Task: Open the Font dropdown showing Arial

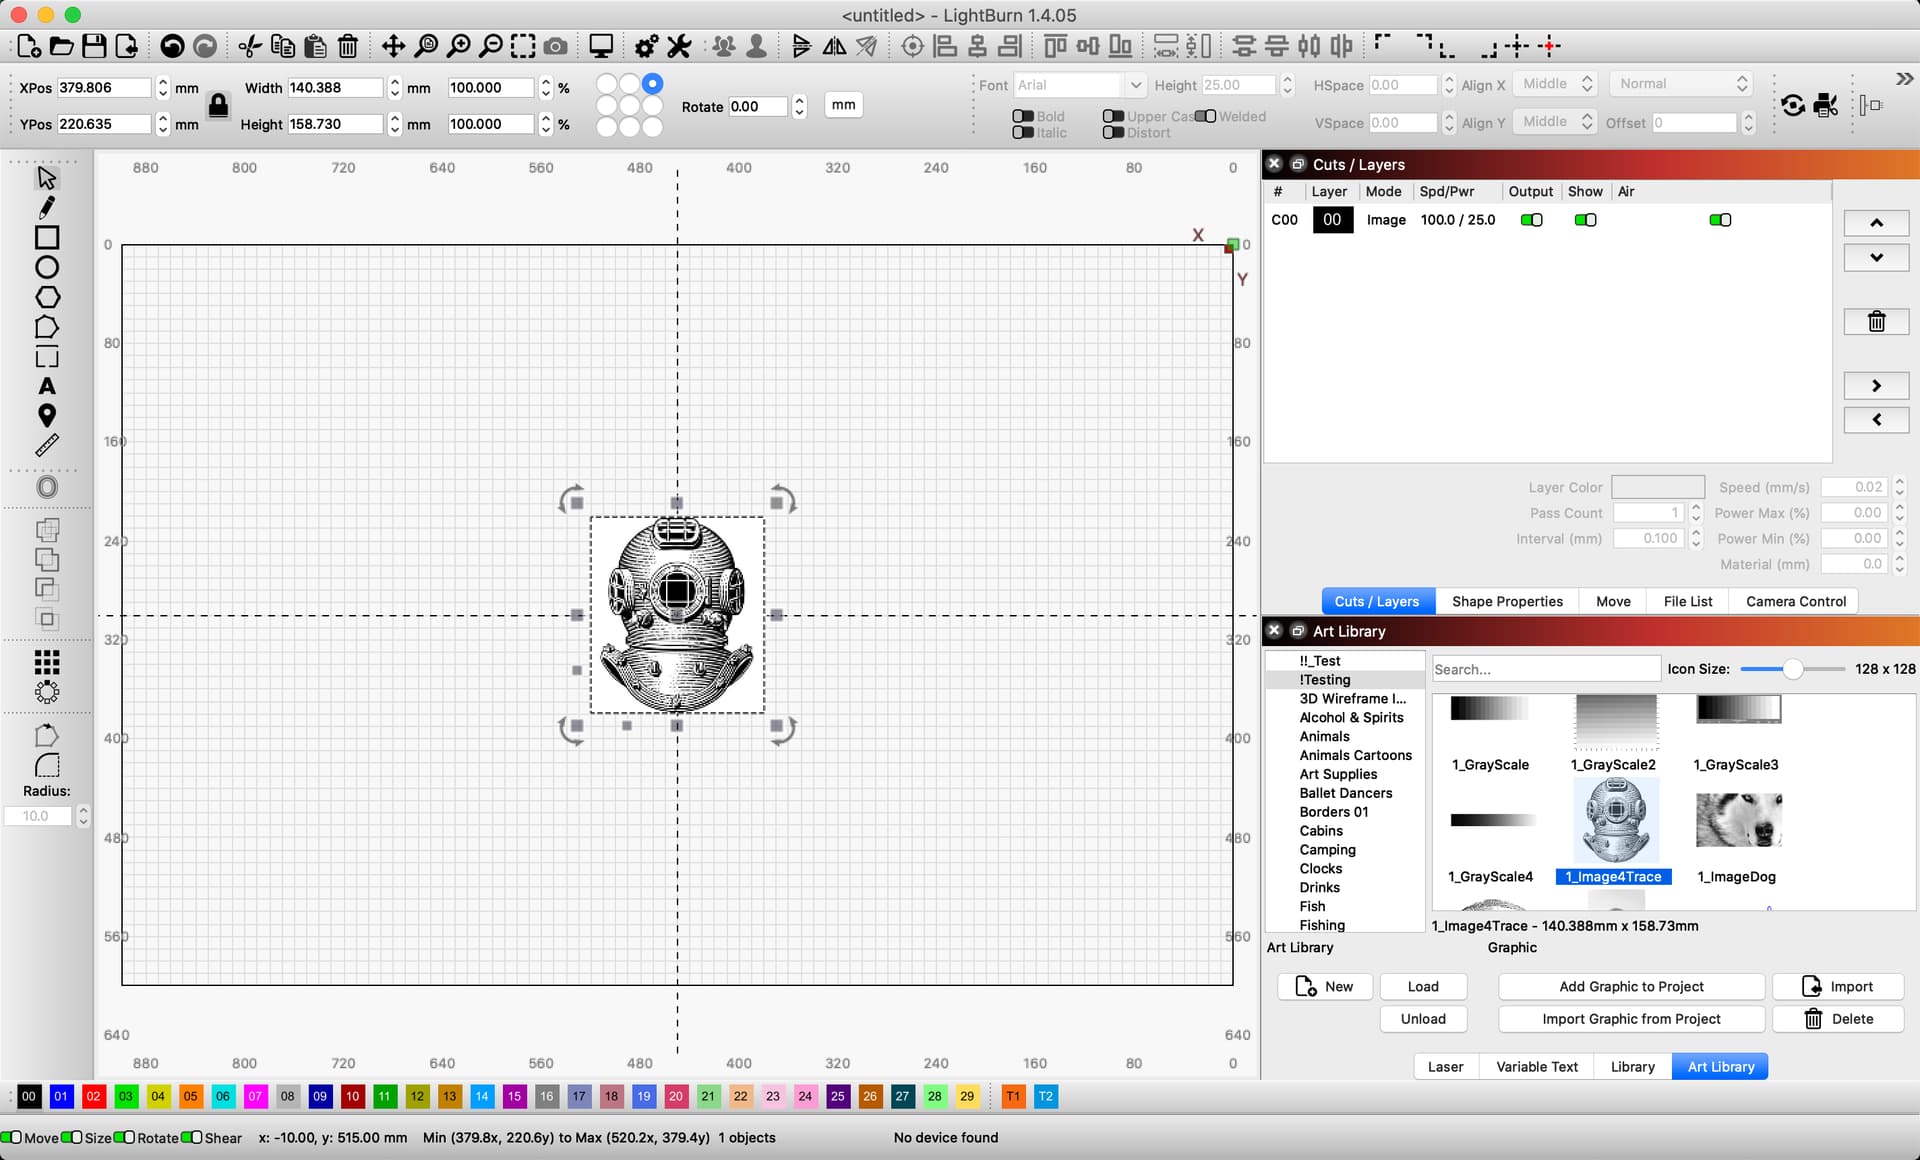Action: [x=1079, y=85]
